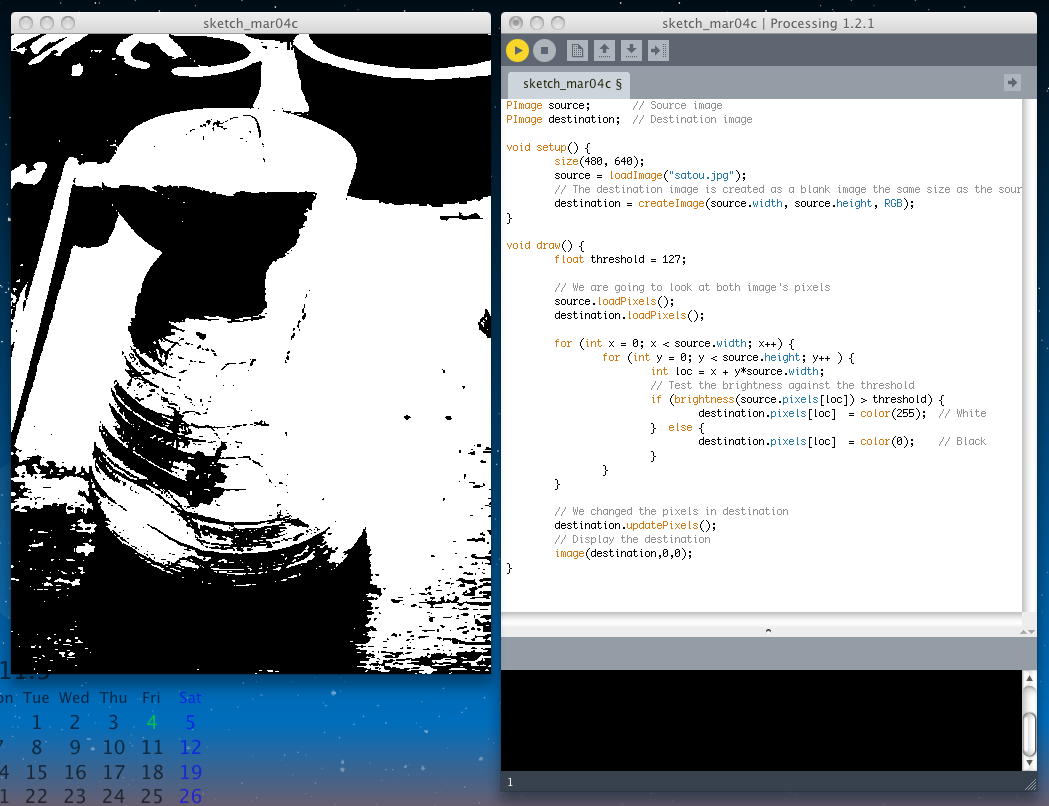The image size is (1049, 806).
Task: Click the editor's small scroll arrows at bottom-right
Action: point(1029,631)
